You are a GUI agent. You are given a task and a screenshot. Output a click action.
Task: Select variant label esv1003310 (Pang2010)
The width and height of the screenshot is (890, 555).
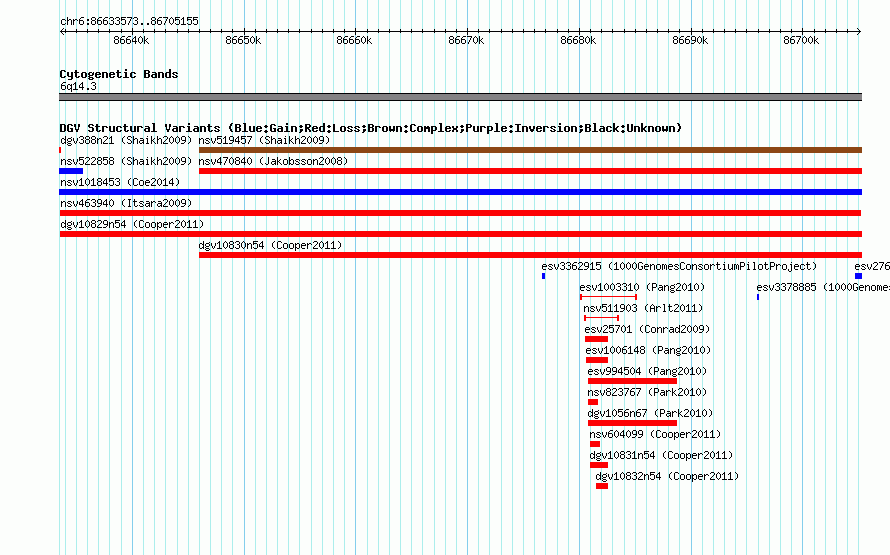tap(642, 287)
